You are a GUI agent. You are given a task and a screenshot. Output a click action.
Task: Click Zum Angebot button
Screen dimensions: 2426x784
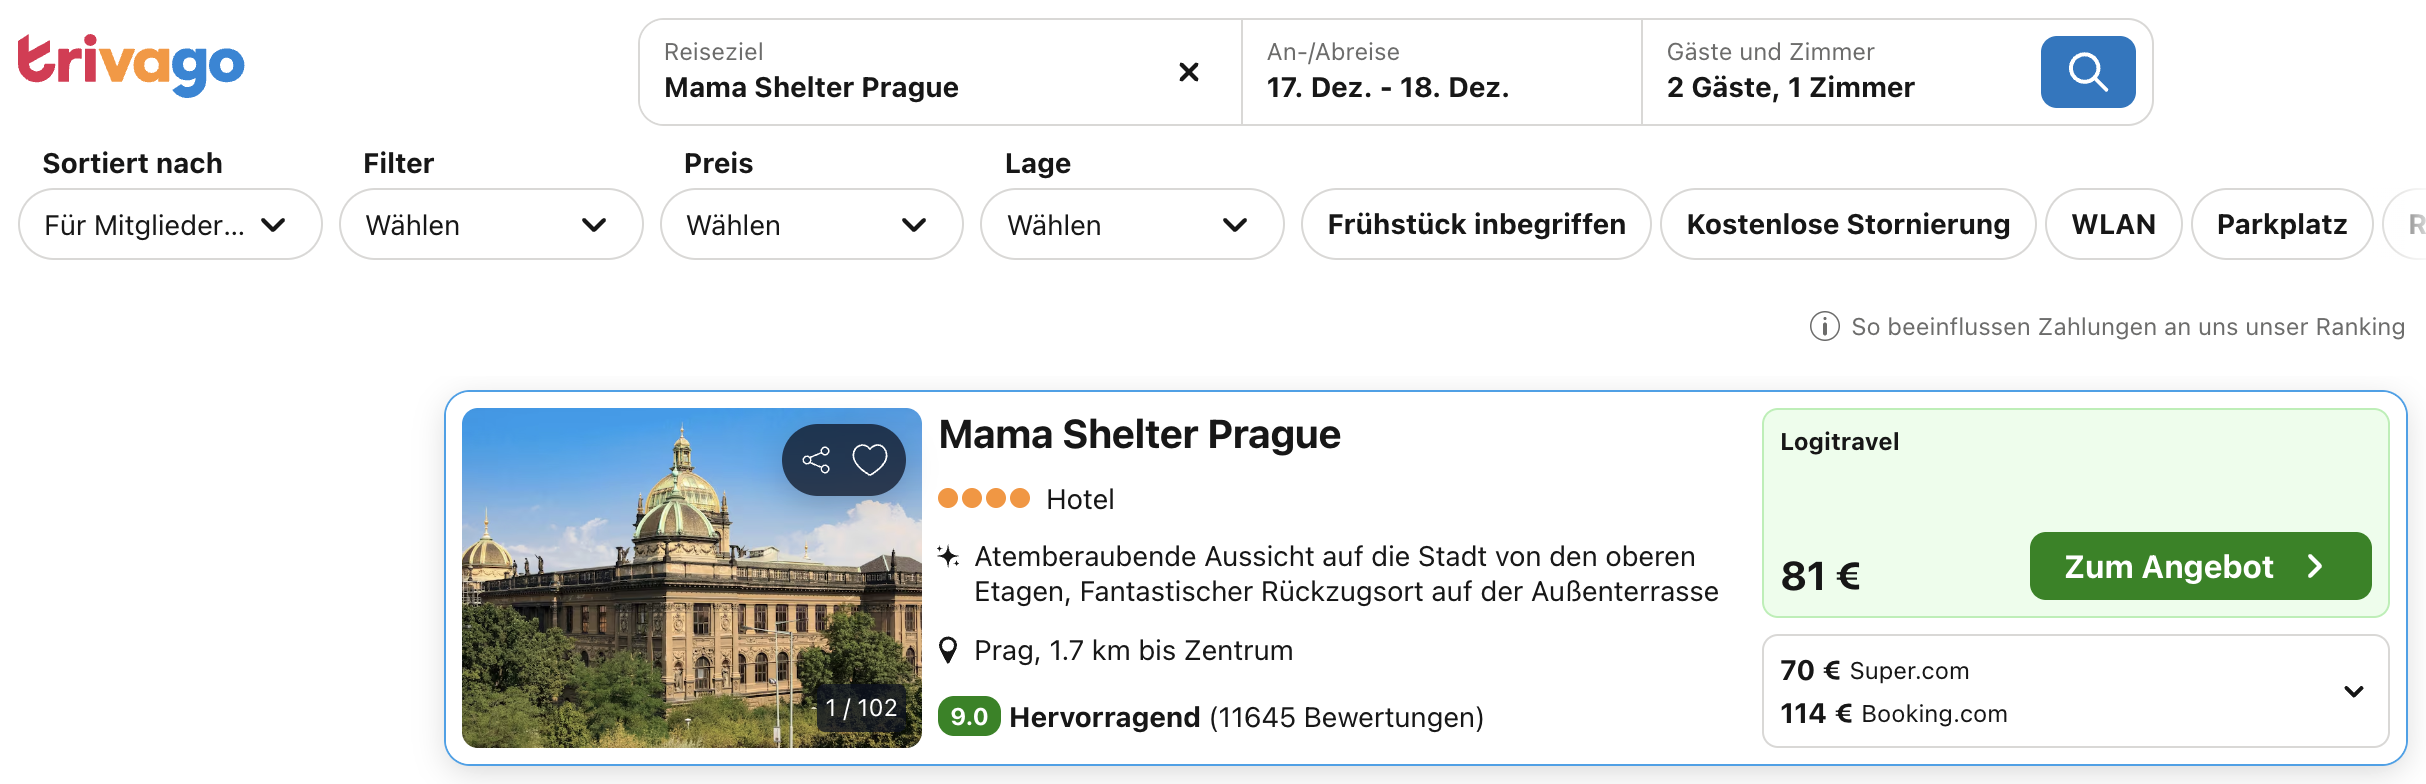(2199, 567)
